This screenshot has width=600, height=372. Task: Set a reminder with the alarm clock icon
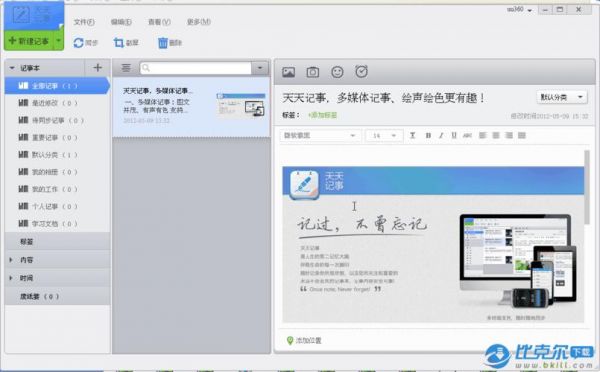pyautogui.click(x=361, y=72)
